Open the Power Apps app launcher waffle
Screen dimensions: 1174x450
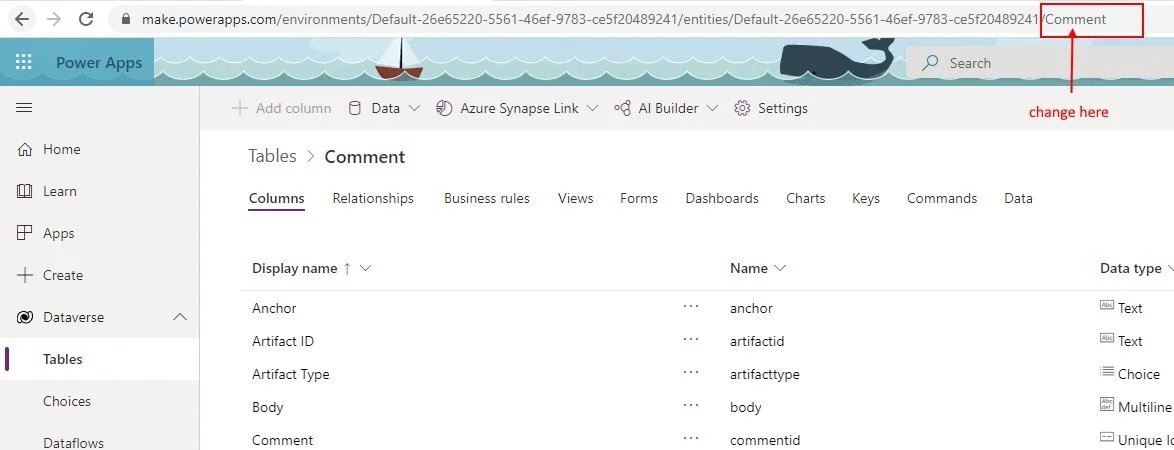(x=24, y=63)
